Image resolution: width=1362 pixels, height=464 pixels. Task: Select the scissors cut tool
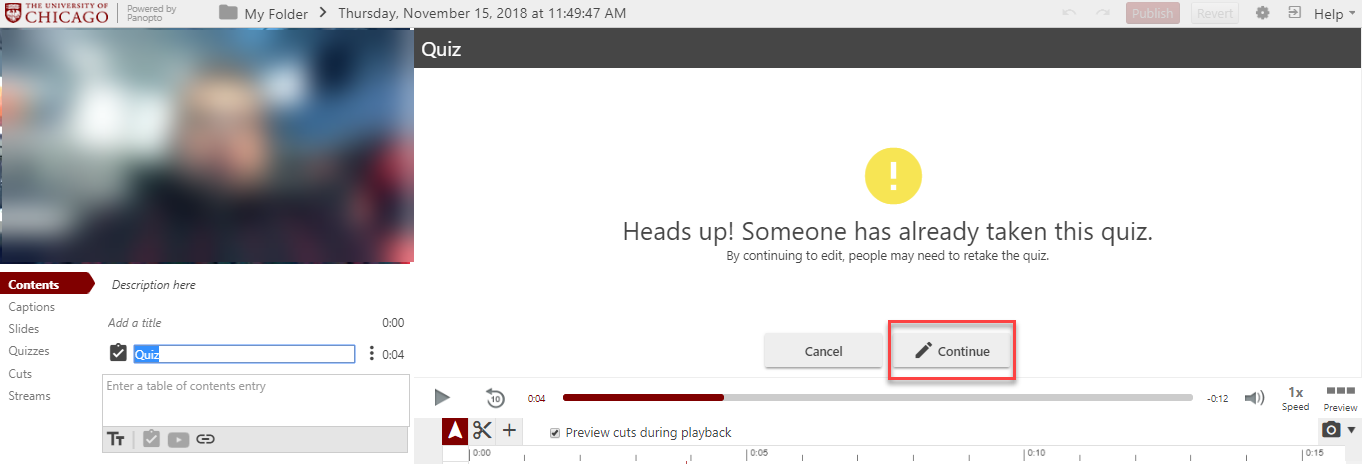[483, 431]
